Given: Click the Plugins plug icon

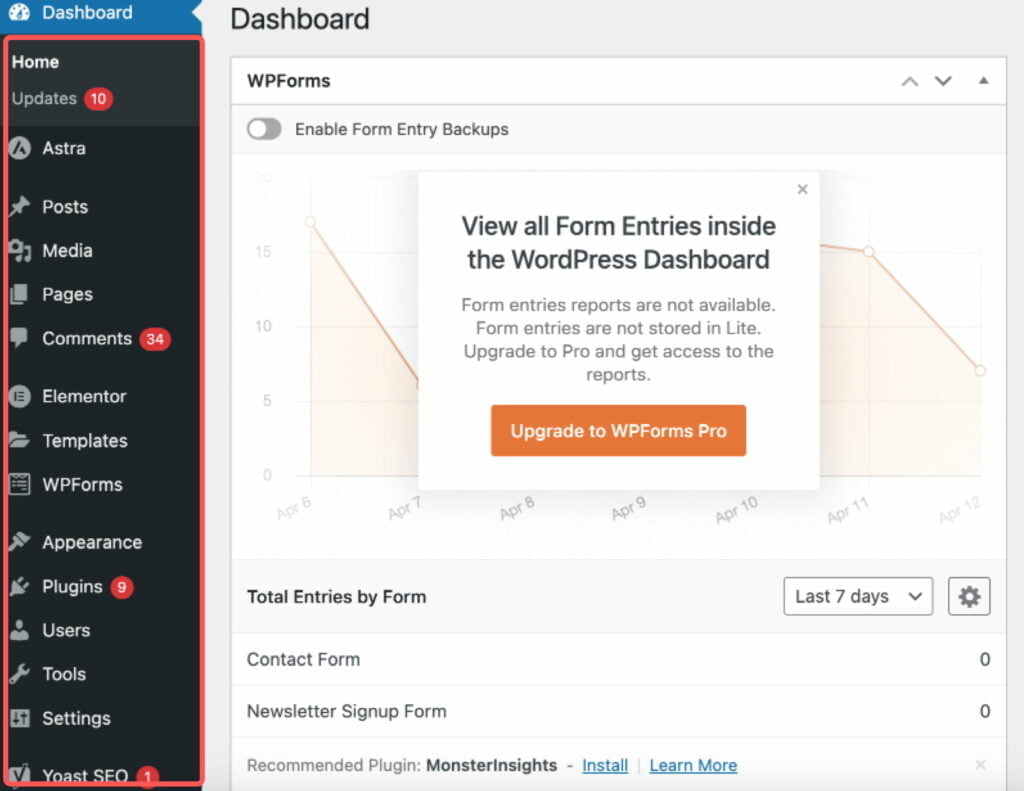Looking at the screenshot, I should click(x=20, y=586).
